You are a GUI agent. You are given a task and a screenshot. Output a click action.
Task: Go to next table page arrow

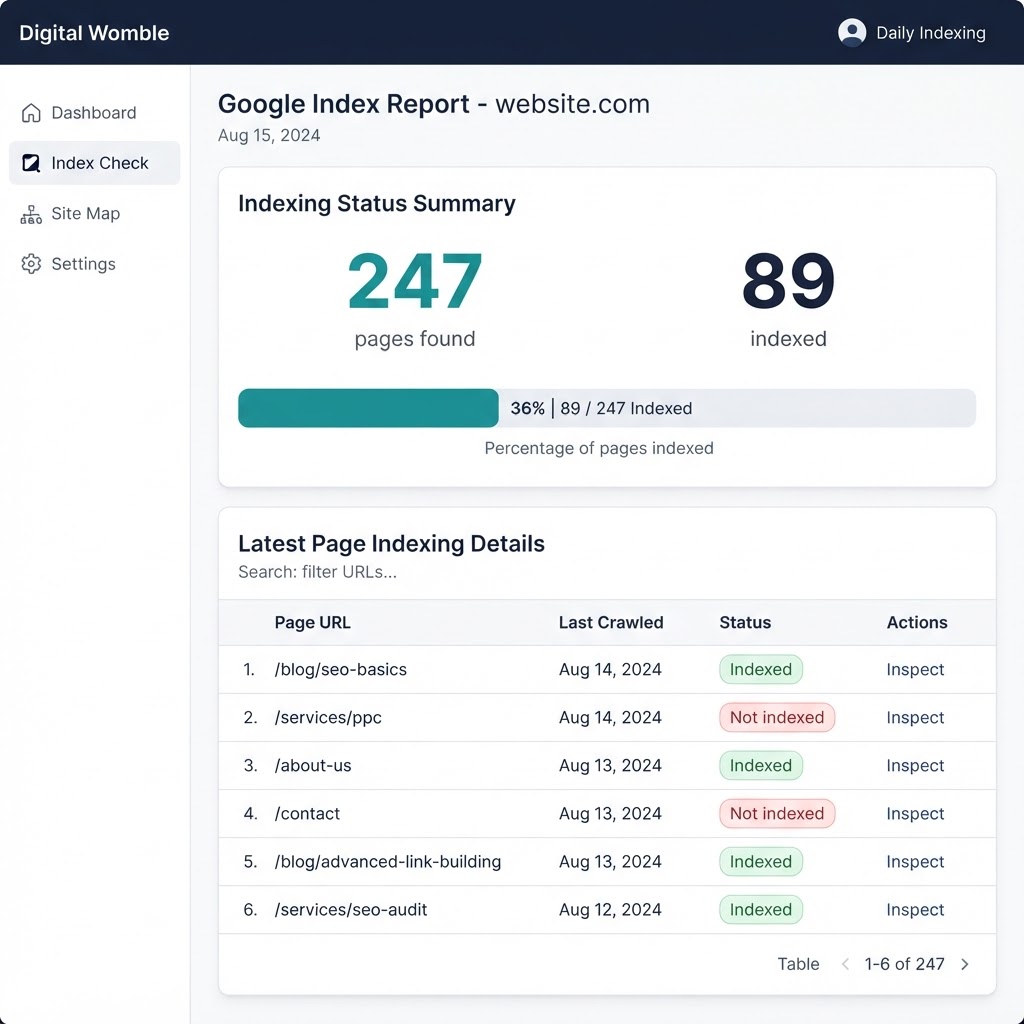coord(965,964)
